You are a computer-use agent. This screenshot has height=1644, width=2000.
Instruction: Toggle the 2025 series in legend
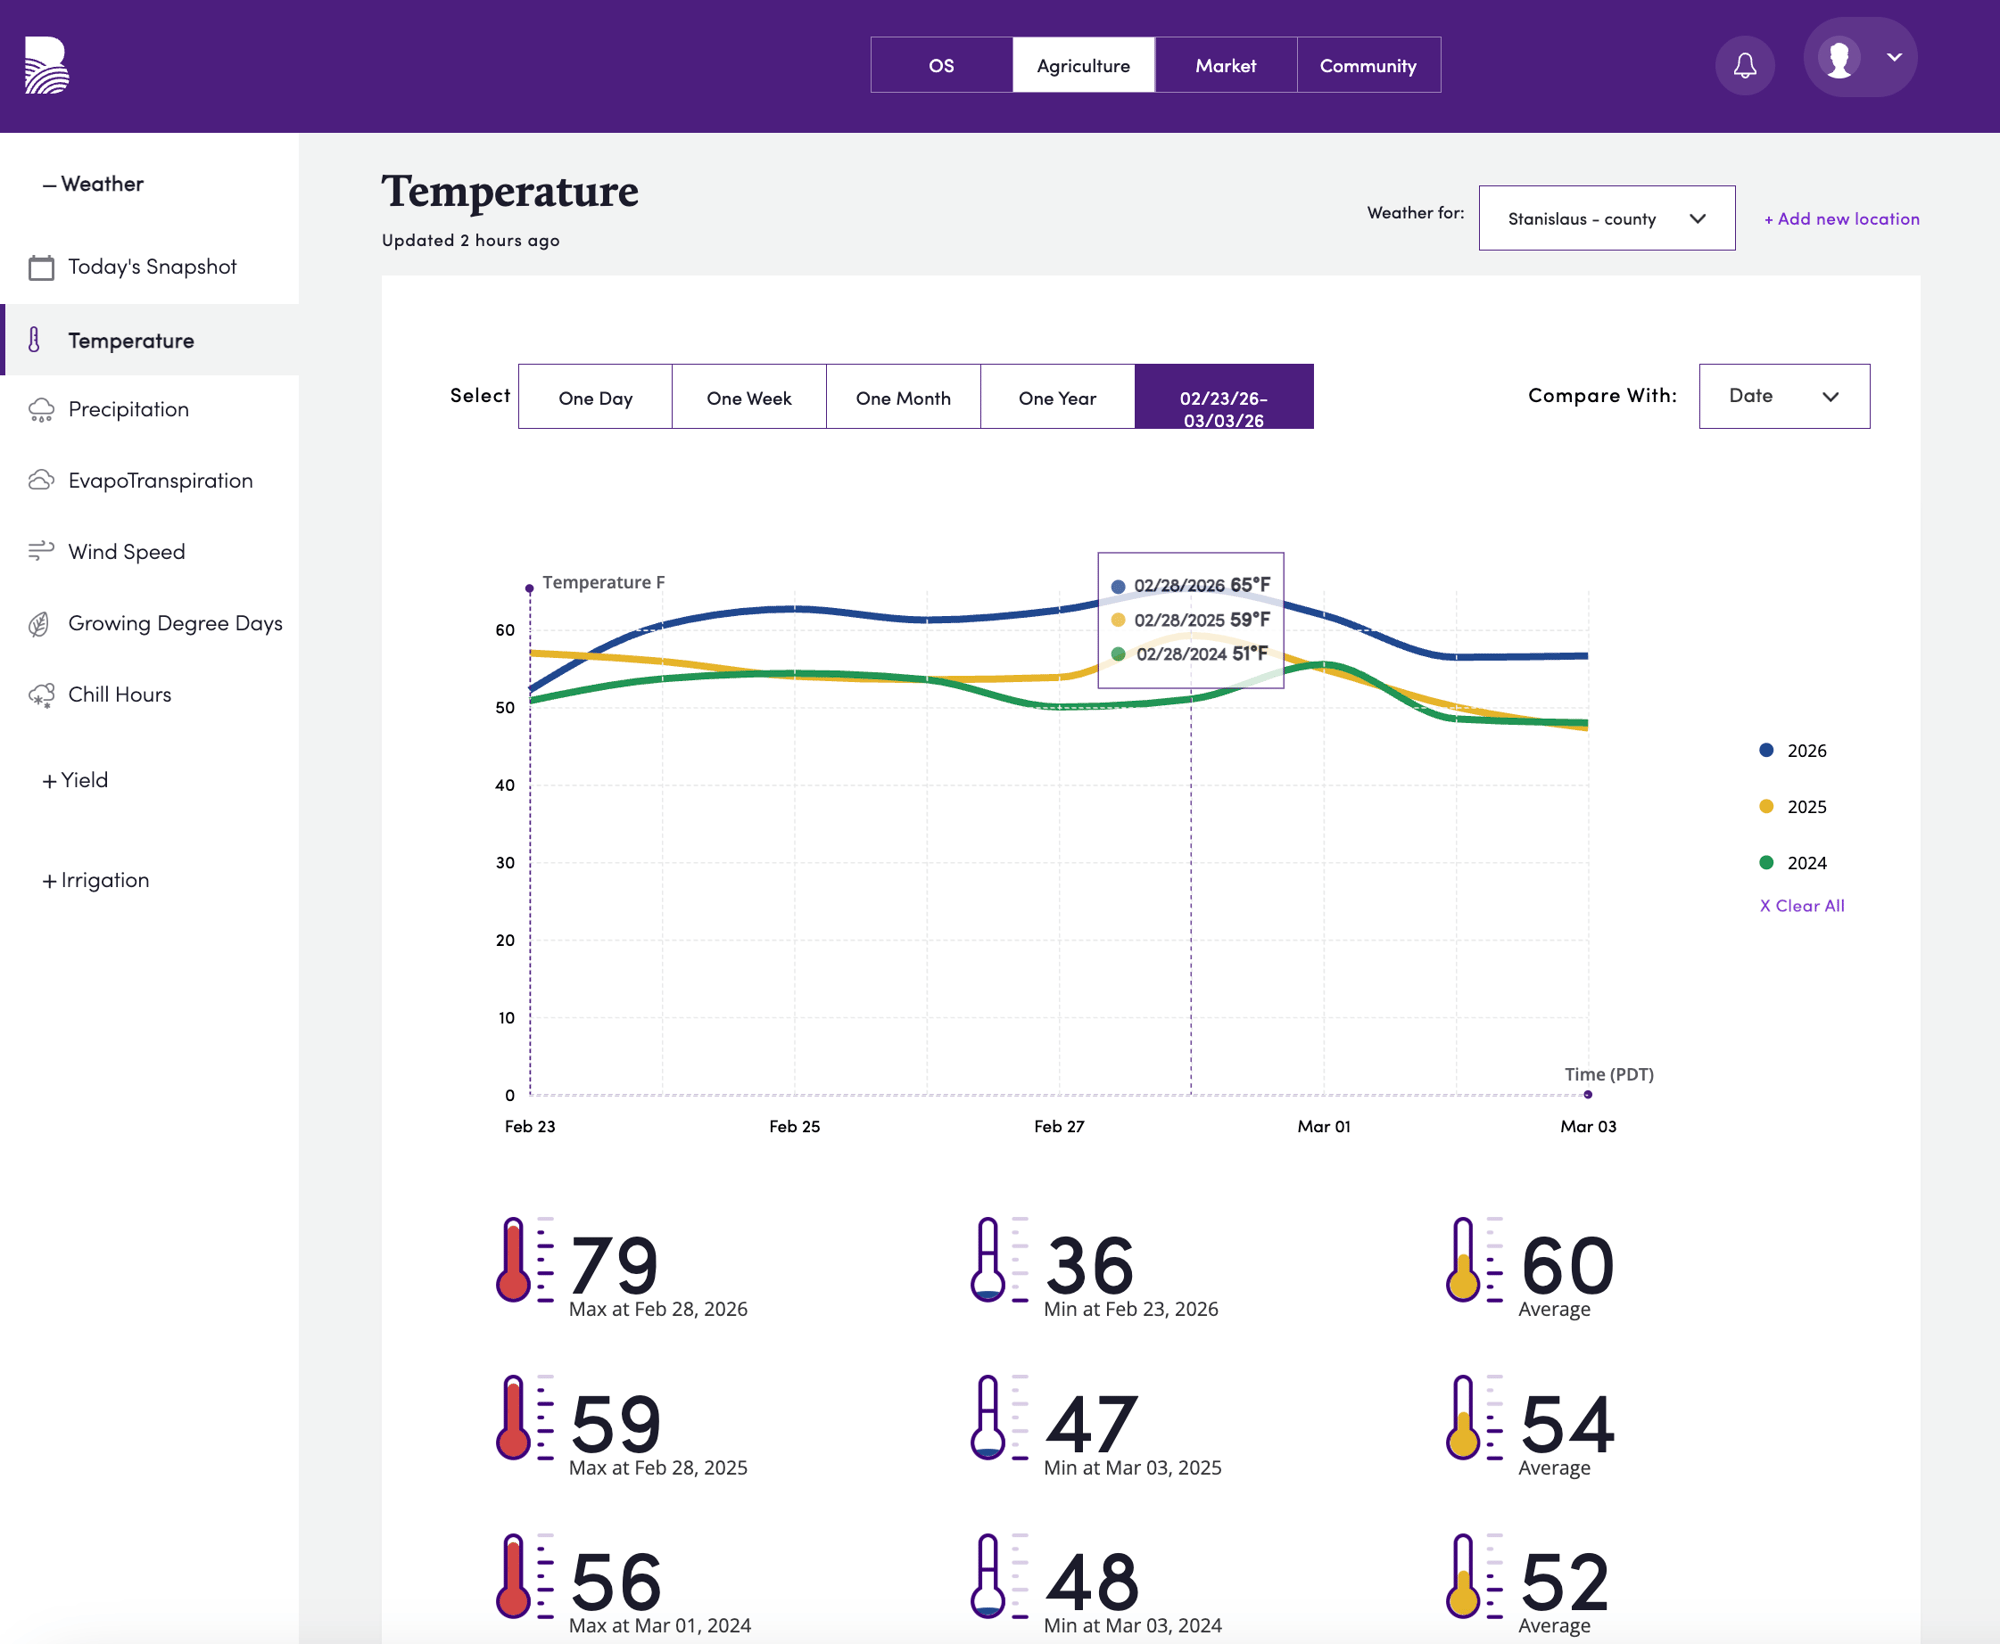pos(1805,807)
